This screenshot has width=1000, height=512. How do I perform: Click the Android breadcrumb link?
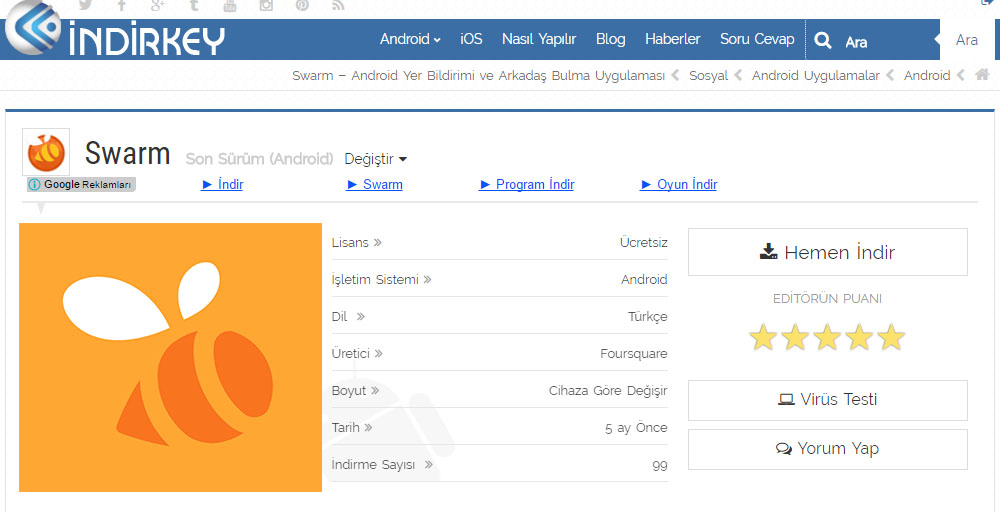927,76
